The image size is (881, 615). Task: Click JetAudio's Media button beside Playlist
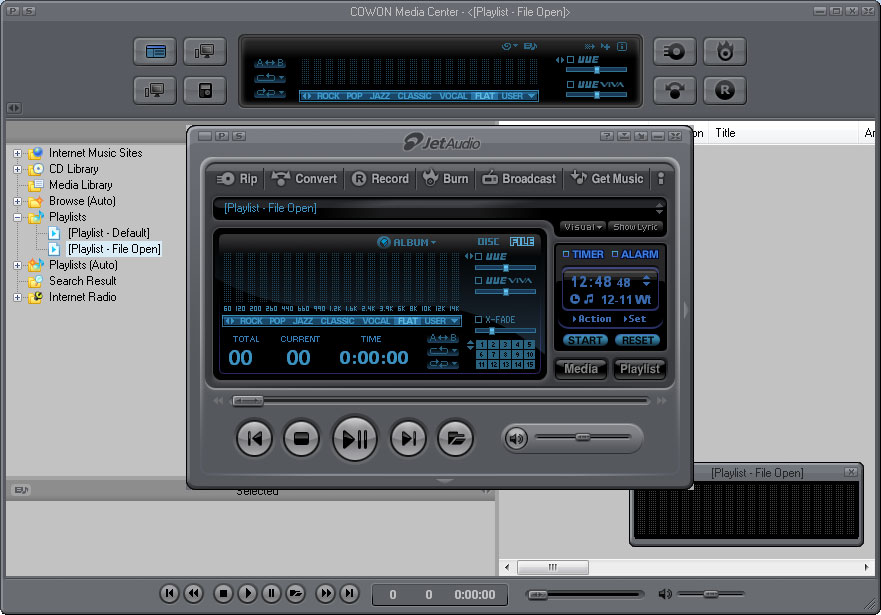pyautogui.click(x=581, y=368)
